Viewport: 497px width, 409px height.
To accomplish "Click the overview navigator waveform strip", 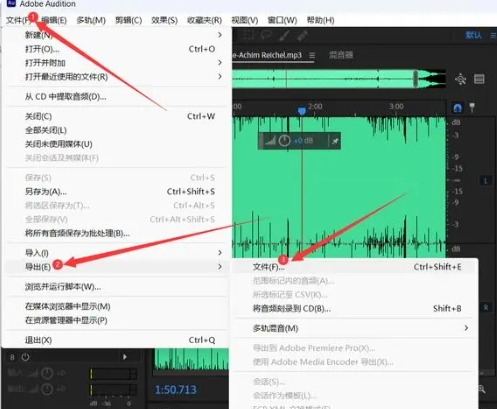I will [339, 79].
